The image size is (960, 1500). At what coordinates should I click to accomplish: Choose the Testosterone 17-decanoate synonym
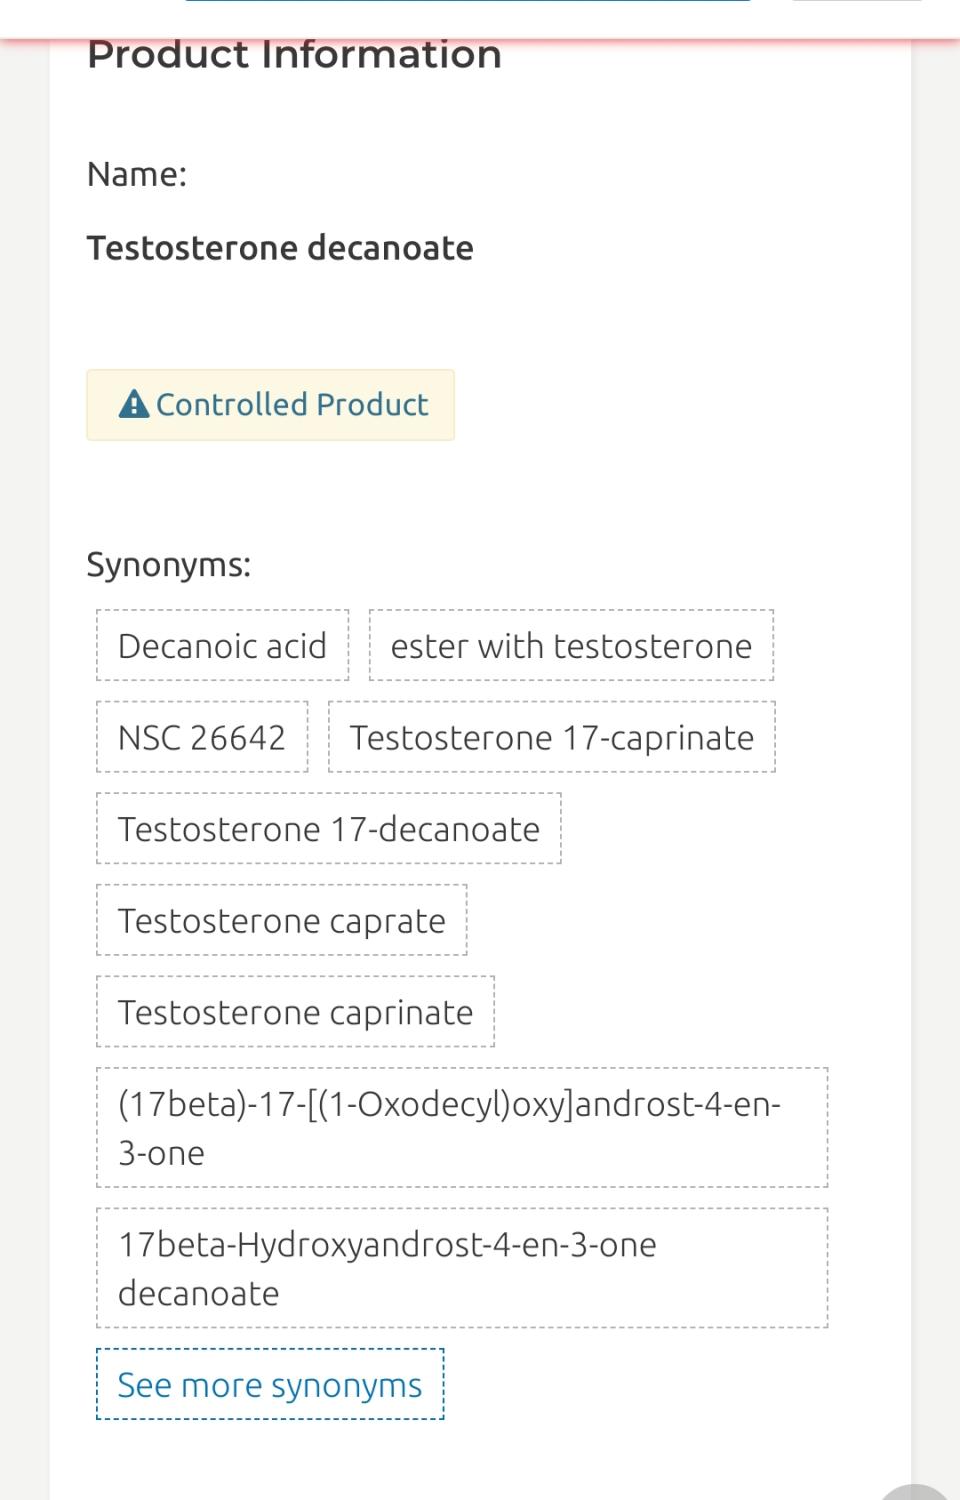click(329, 829)
